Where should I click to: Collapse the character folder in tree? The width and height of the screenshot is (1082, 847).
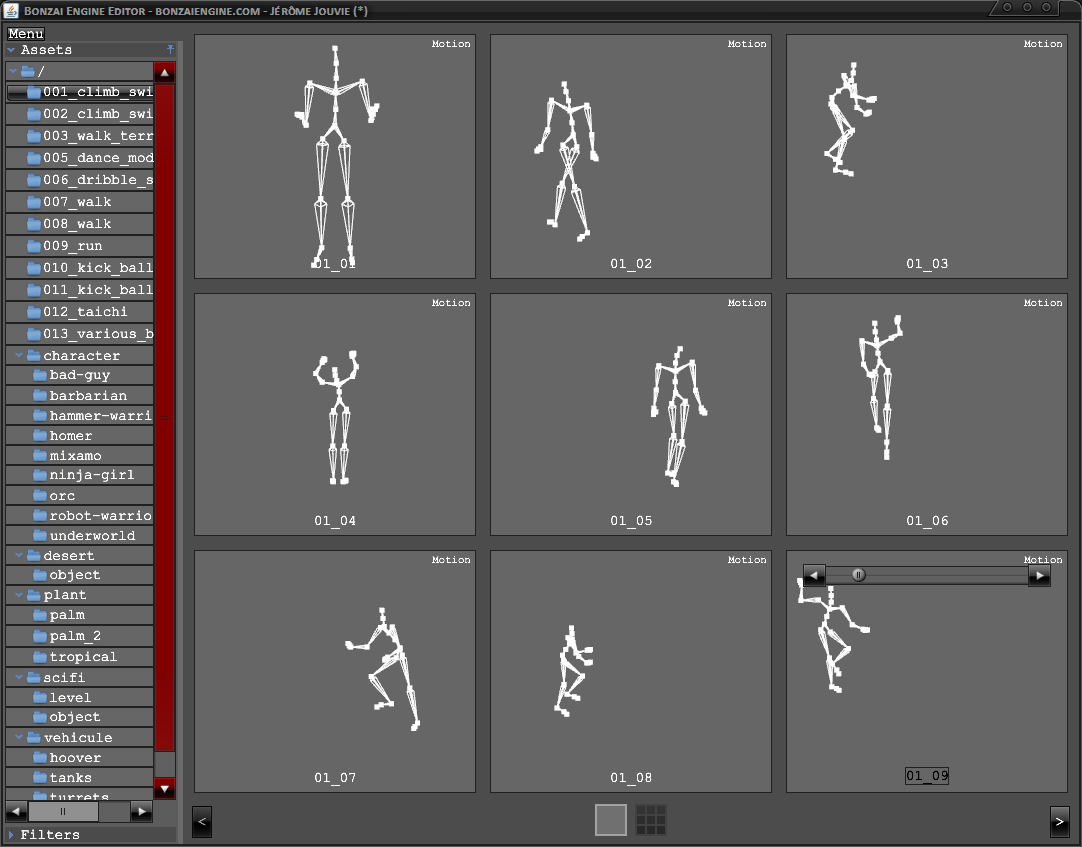click(x=19, y=356)
